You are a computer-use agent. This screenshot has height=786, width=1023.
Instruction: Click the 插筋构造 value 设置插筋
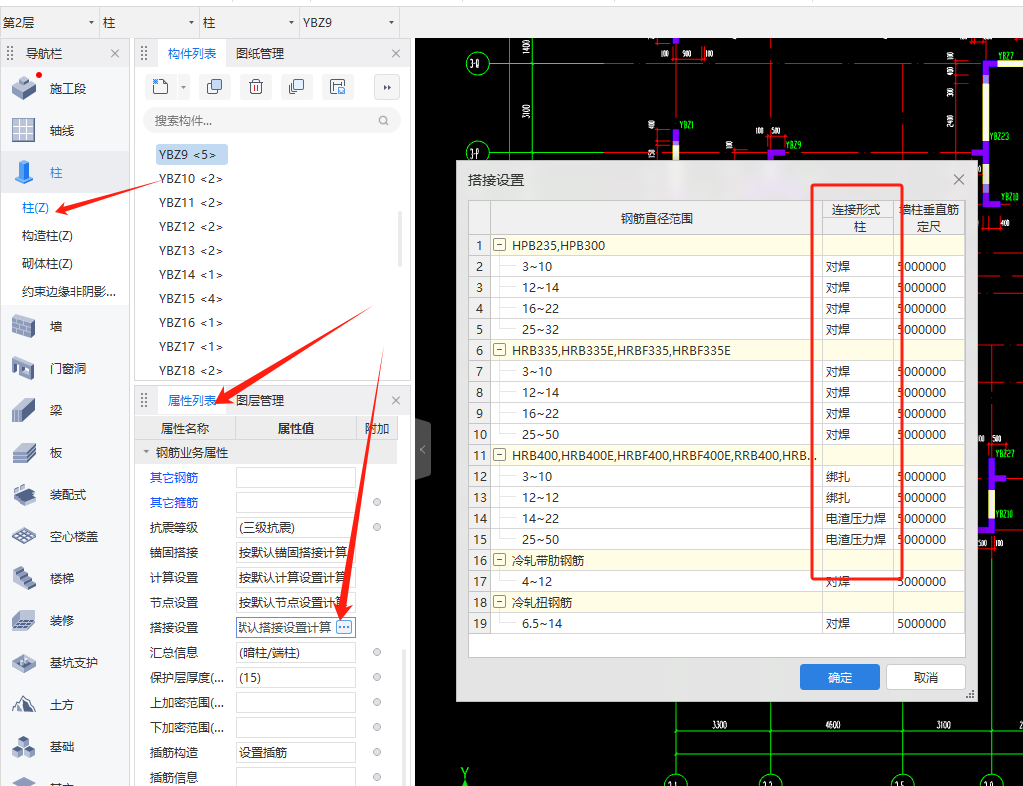point(296,752)
